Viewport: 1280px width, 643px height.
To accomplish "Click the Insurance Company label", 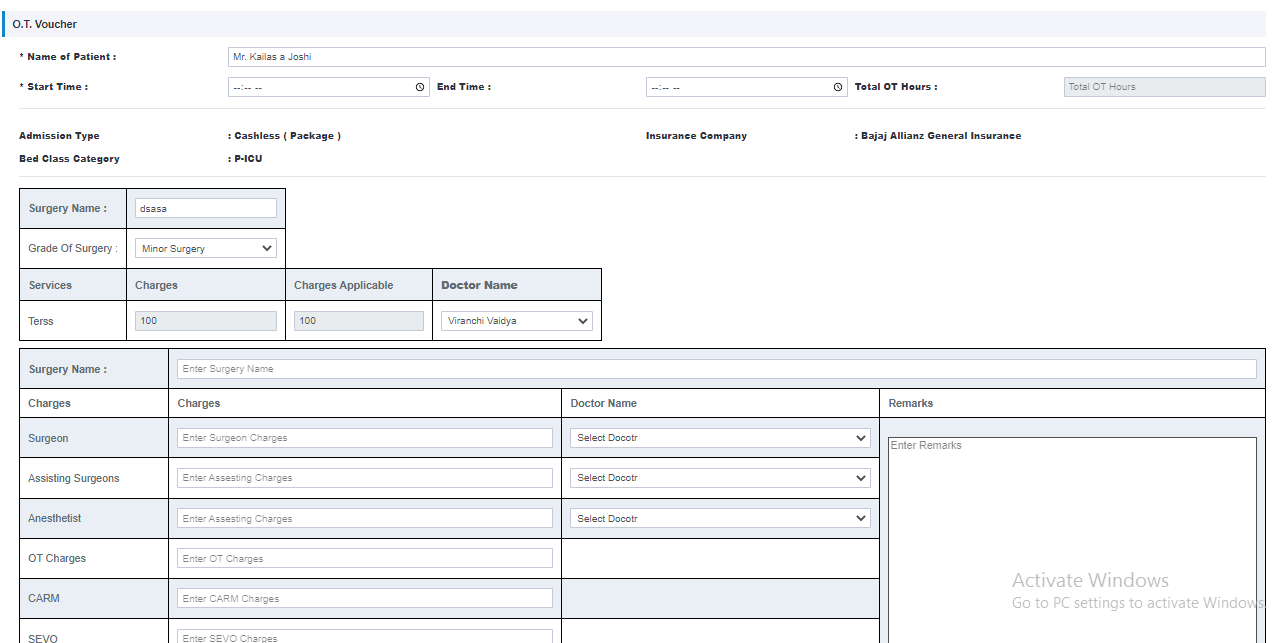I will coord(696,136).
